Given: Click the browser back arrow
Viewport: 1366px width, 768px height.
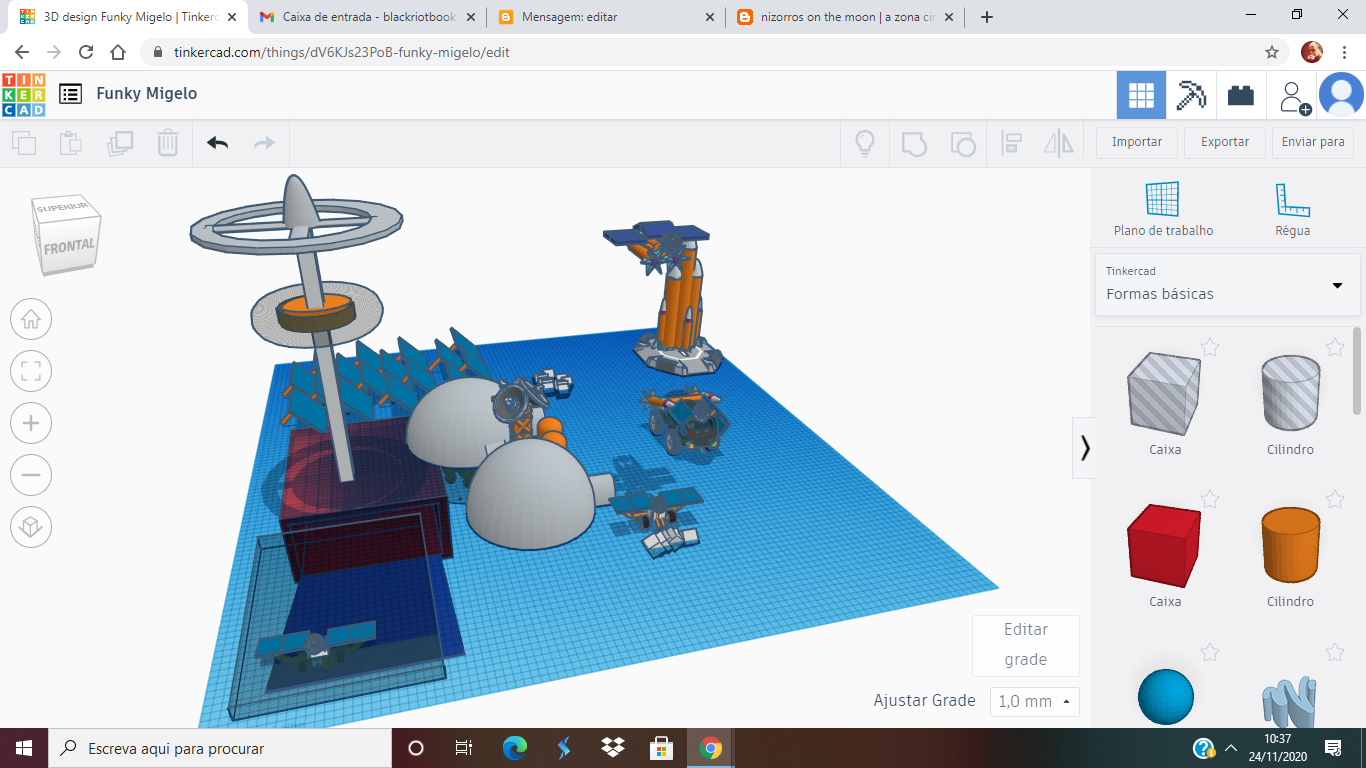Looking at the screenshot, I should tap(22, 52).
